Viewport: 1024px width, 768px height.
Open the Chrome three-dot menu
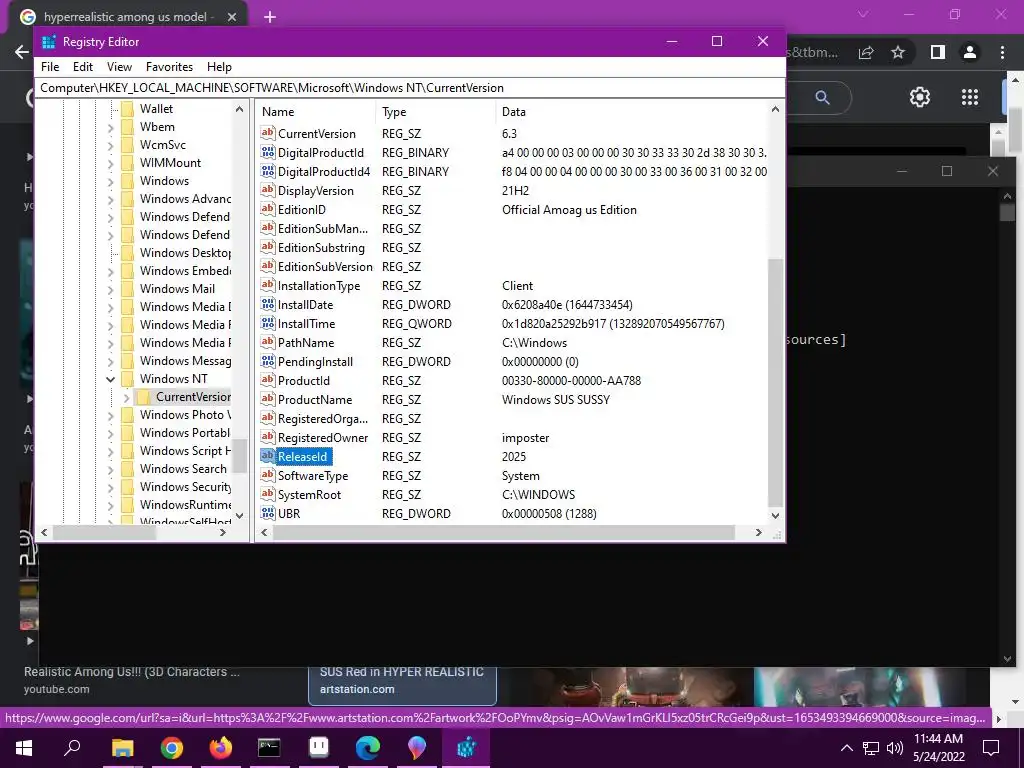[1002, 52]
